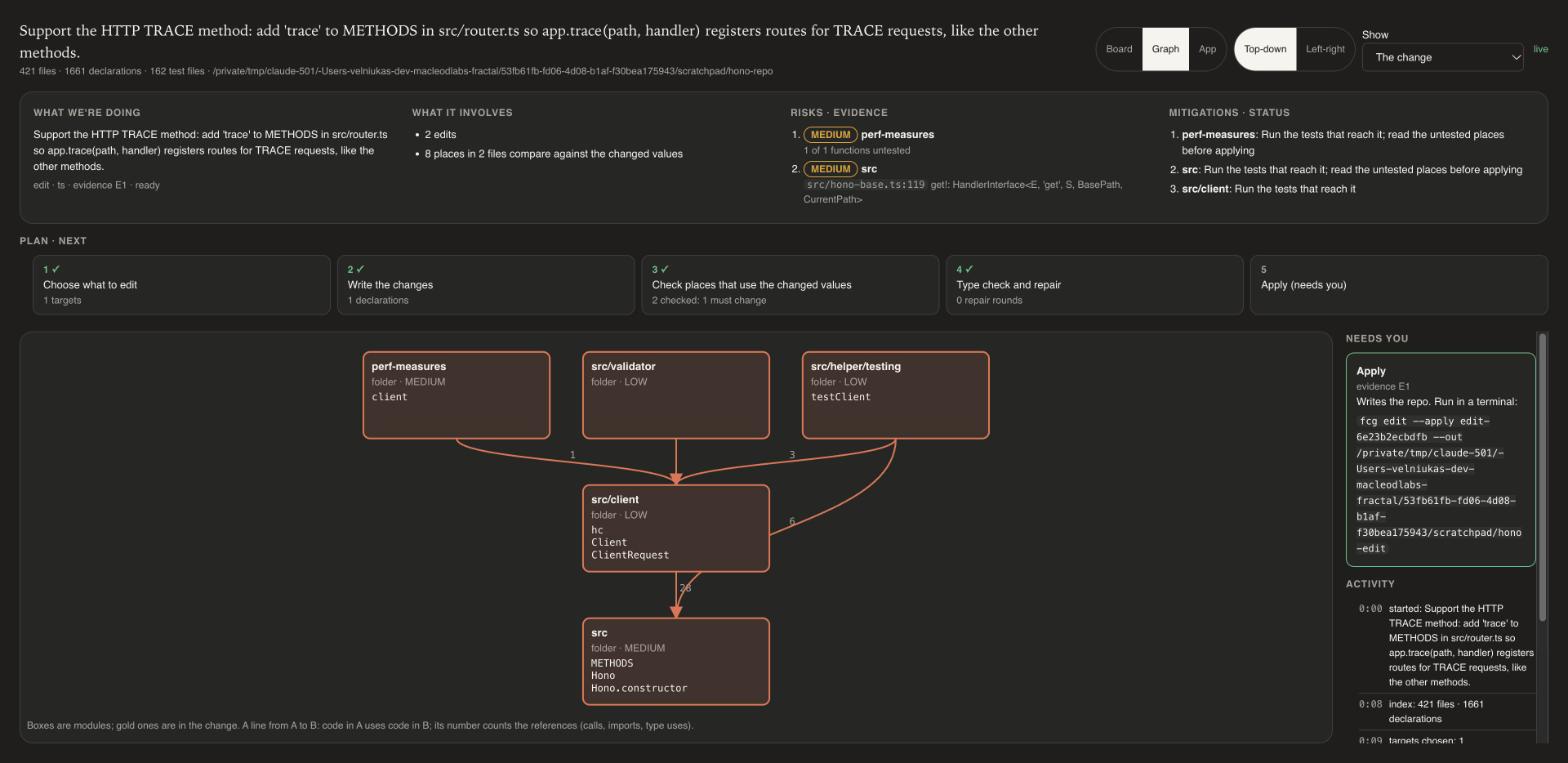Select the perf-measures module node

456,395
